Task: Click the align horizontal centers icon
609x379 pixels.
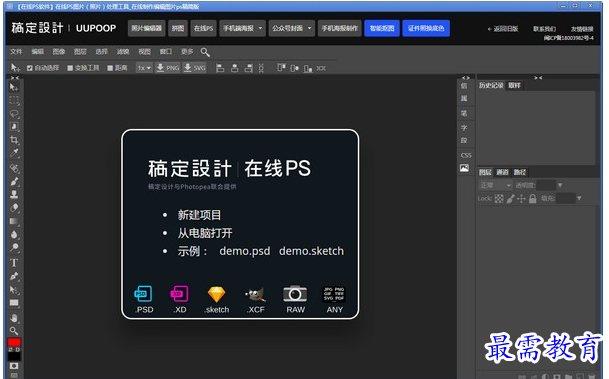Action: pyautogui.click(x=235, y=68)
